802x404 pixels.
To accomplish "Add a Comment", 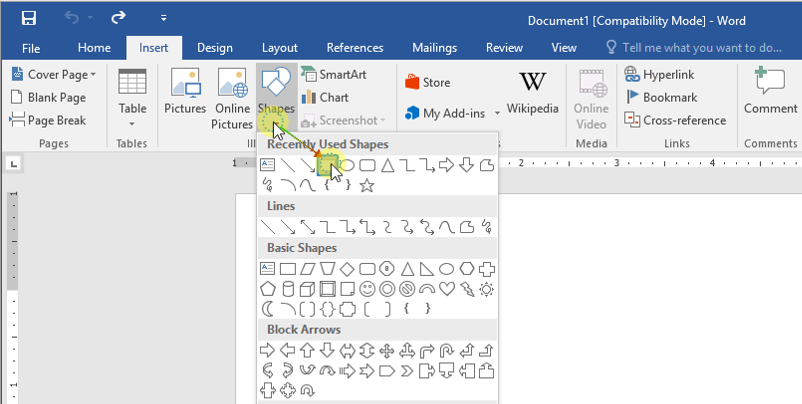I will (770, 91).
